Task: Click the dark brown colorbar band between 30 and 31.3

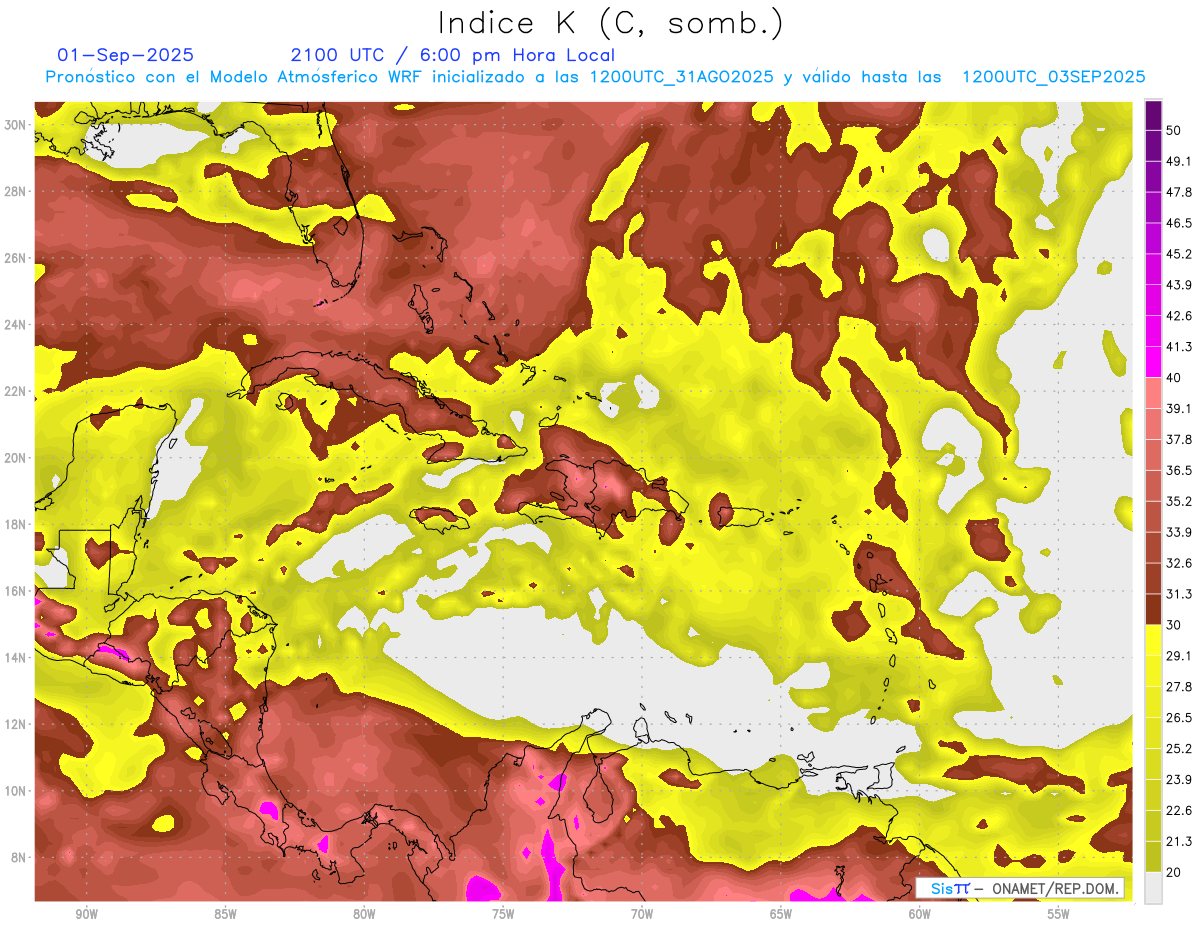Action: click(1153, 609)
